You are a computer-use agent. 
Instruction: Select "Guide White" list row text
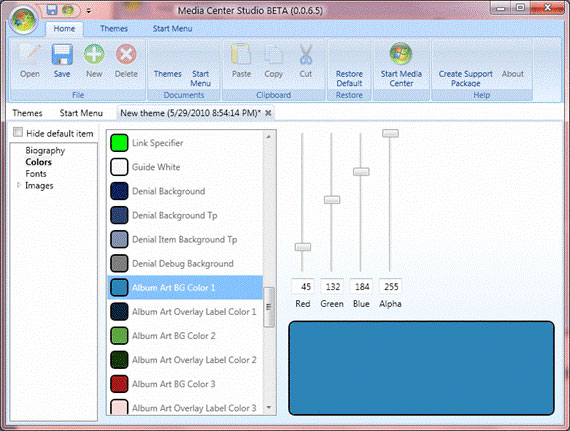click(x=156, y=167)
